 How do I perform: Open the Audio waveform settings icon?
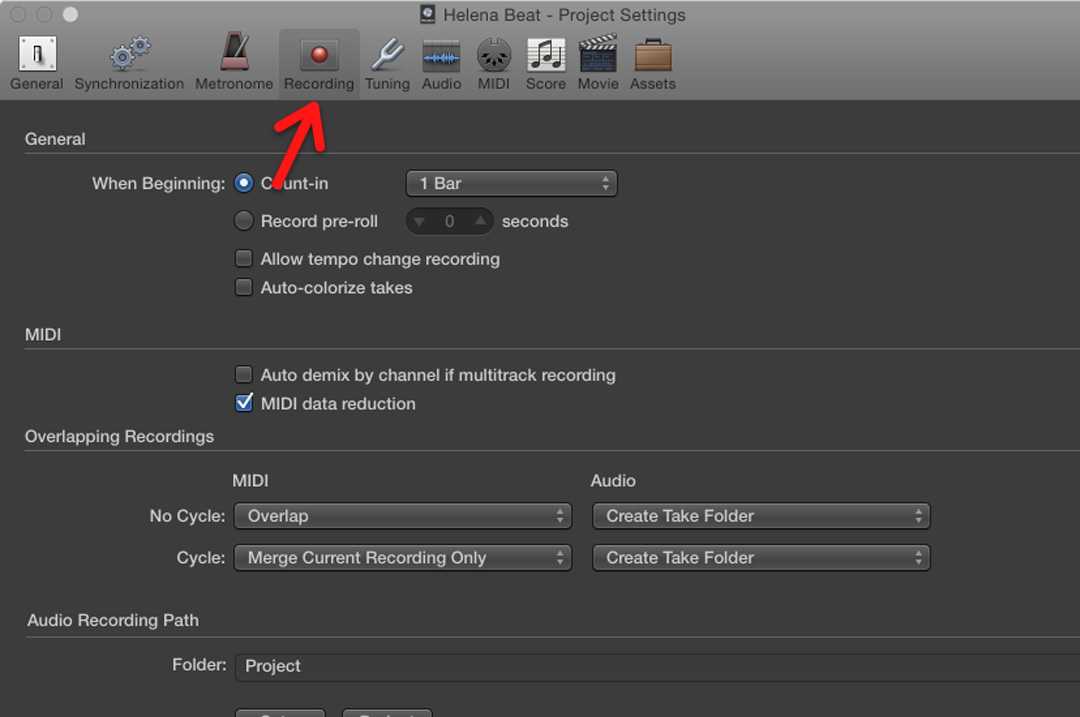point(441,56)
